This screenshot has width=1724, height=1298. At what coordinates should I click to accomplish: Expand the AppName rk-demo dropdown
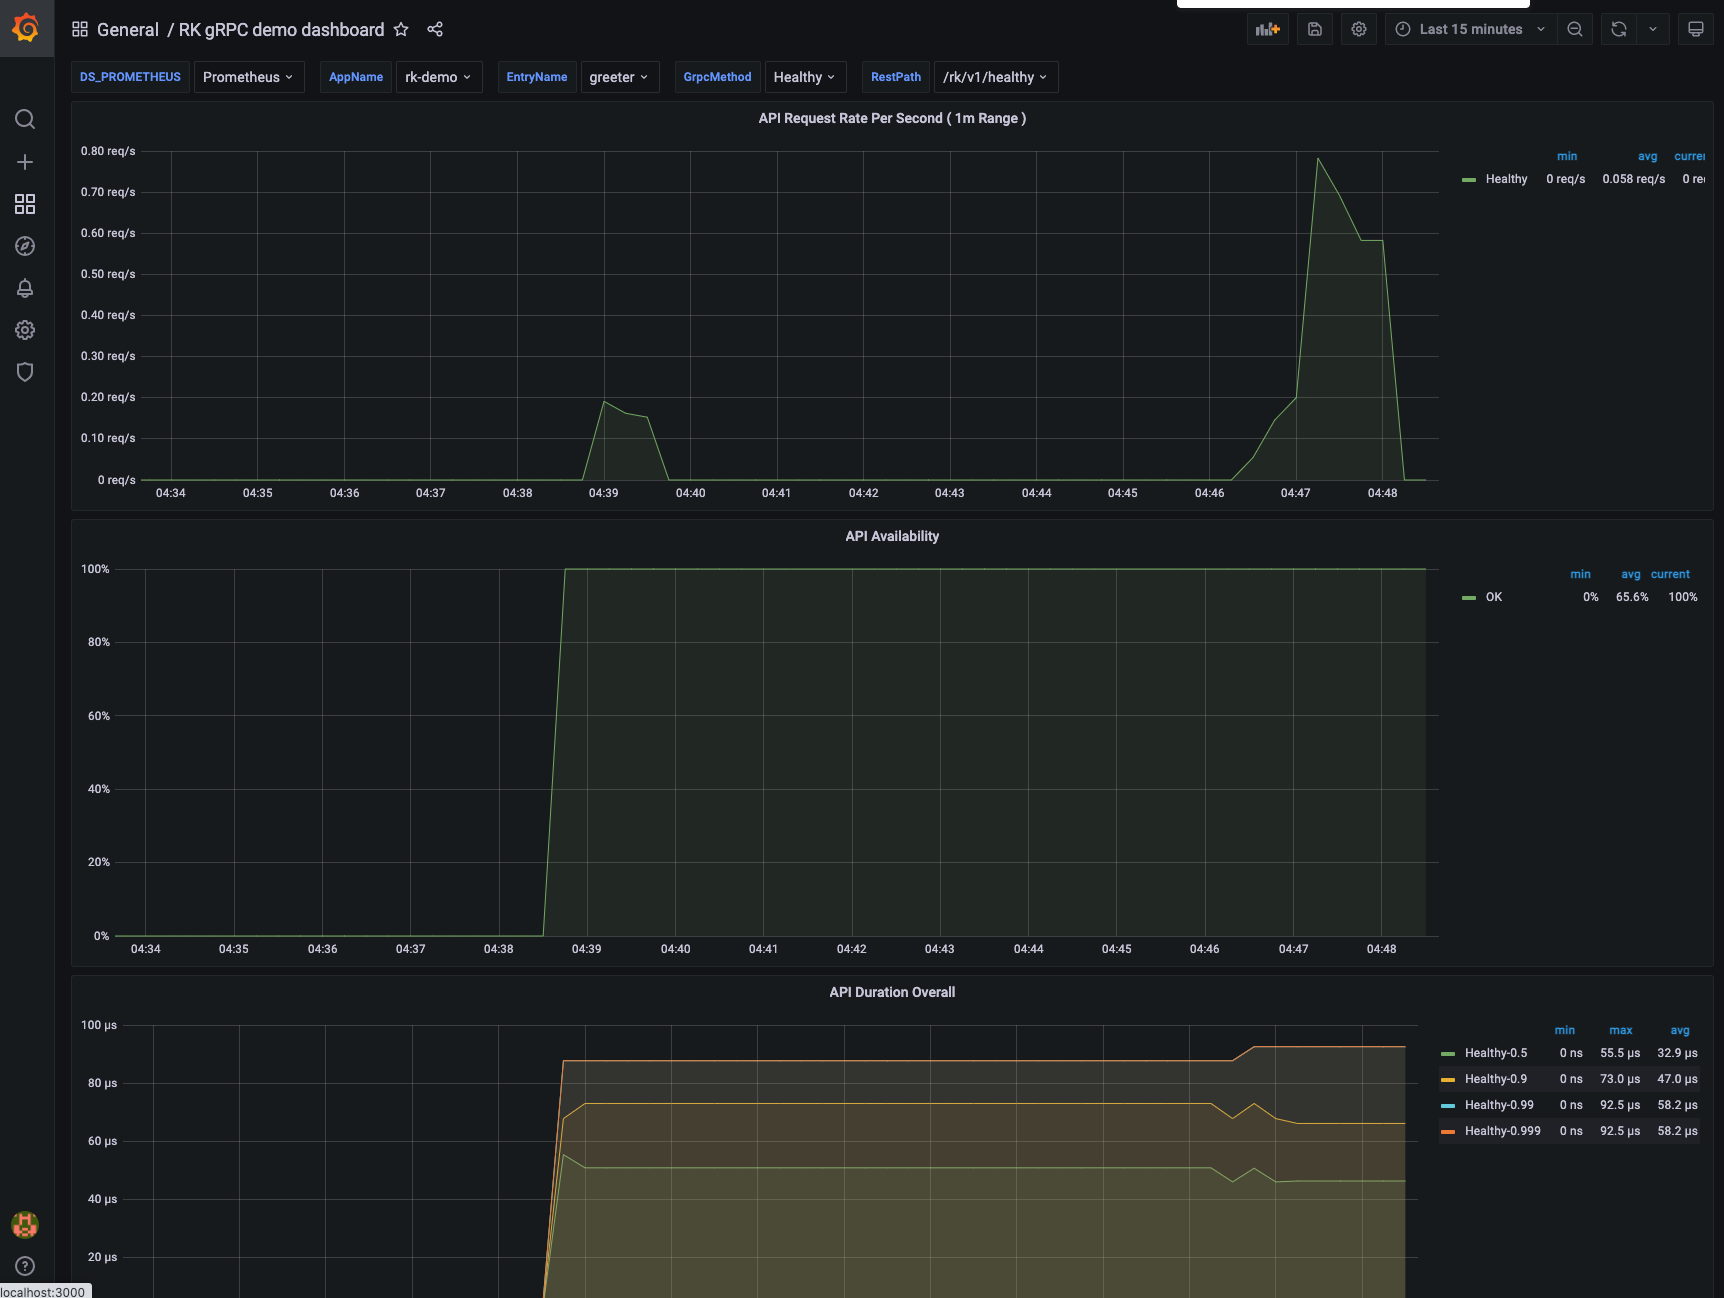point(438,77)
